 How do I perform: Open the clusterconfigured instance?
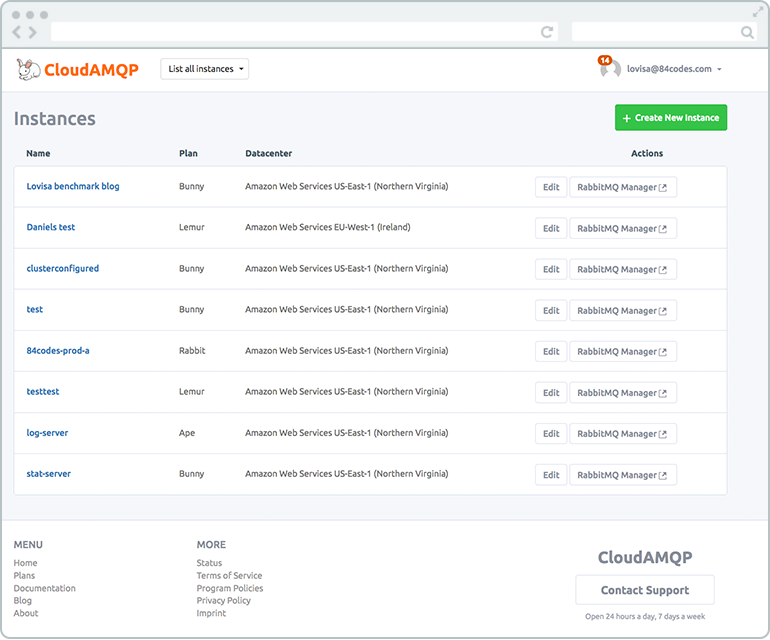tap(62, 268)
